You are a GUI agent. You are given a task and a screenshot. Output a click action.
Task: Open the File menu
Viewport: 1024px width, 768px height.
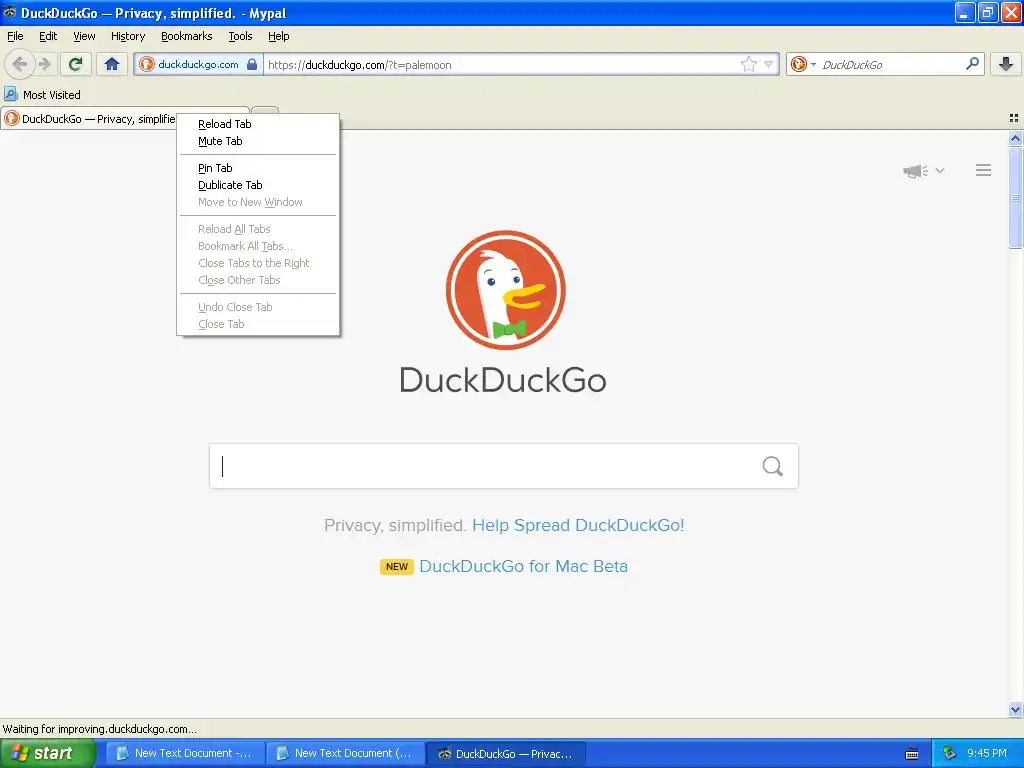click(15, 36)
